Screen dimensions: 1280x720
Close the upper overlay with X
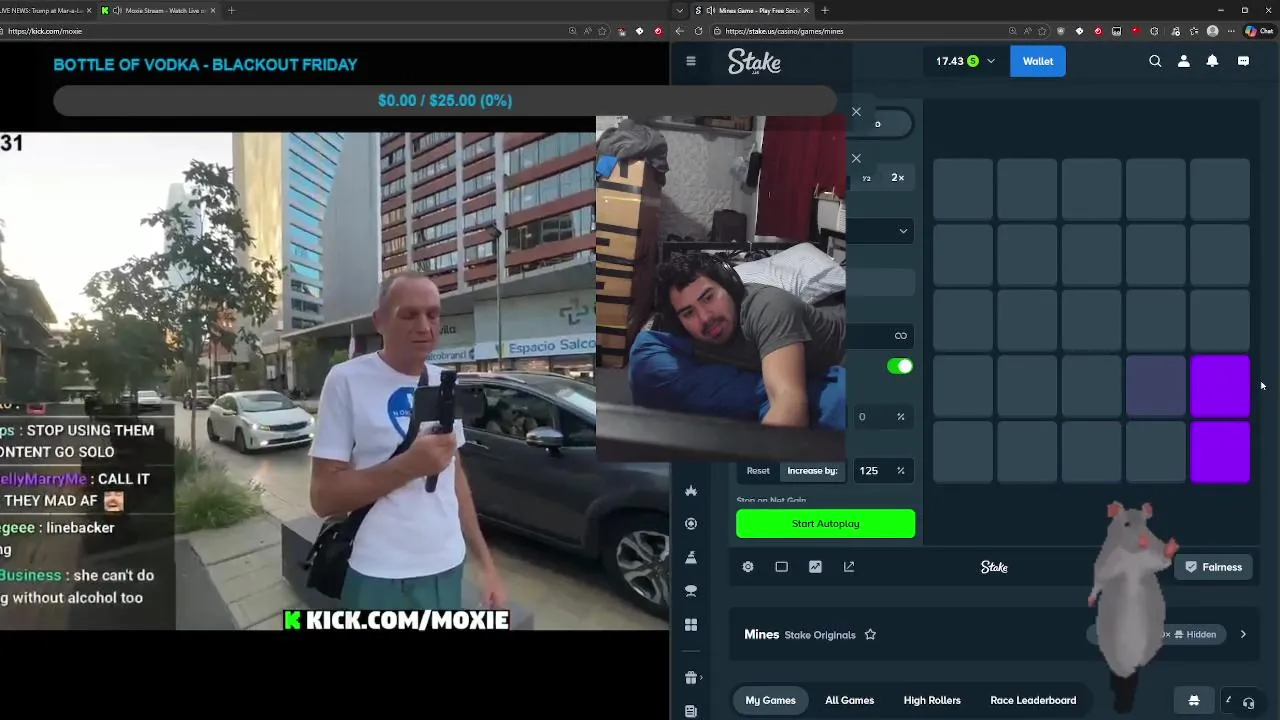856,112
